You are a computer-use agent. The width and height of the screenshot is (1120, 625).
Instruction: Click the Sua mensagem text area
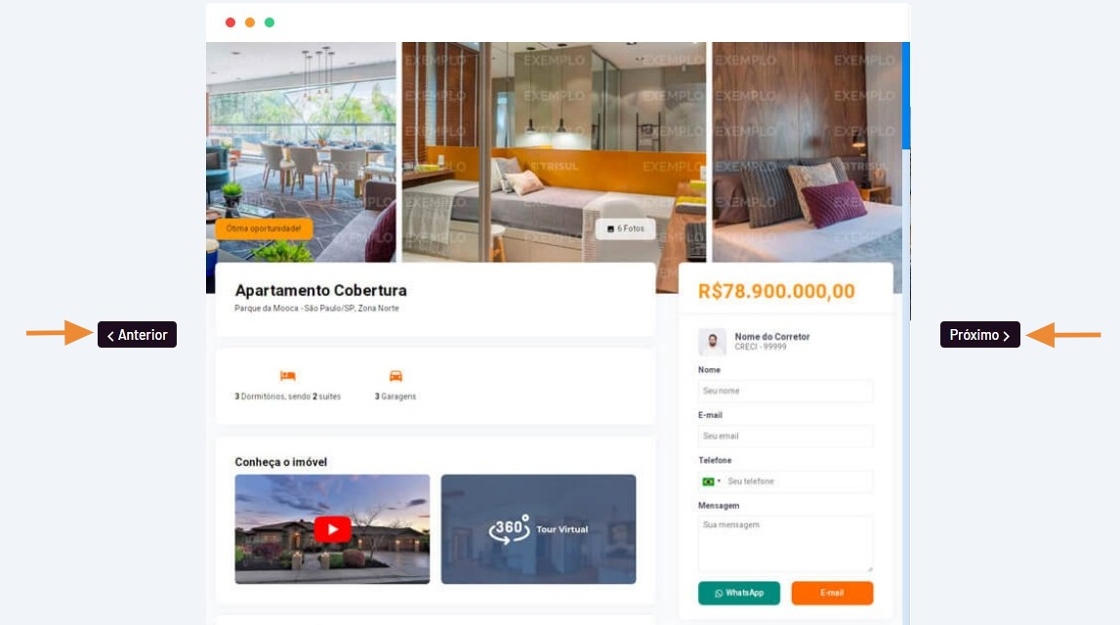click(785, 544)
